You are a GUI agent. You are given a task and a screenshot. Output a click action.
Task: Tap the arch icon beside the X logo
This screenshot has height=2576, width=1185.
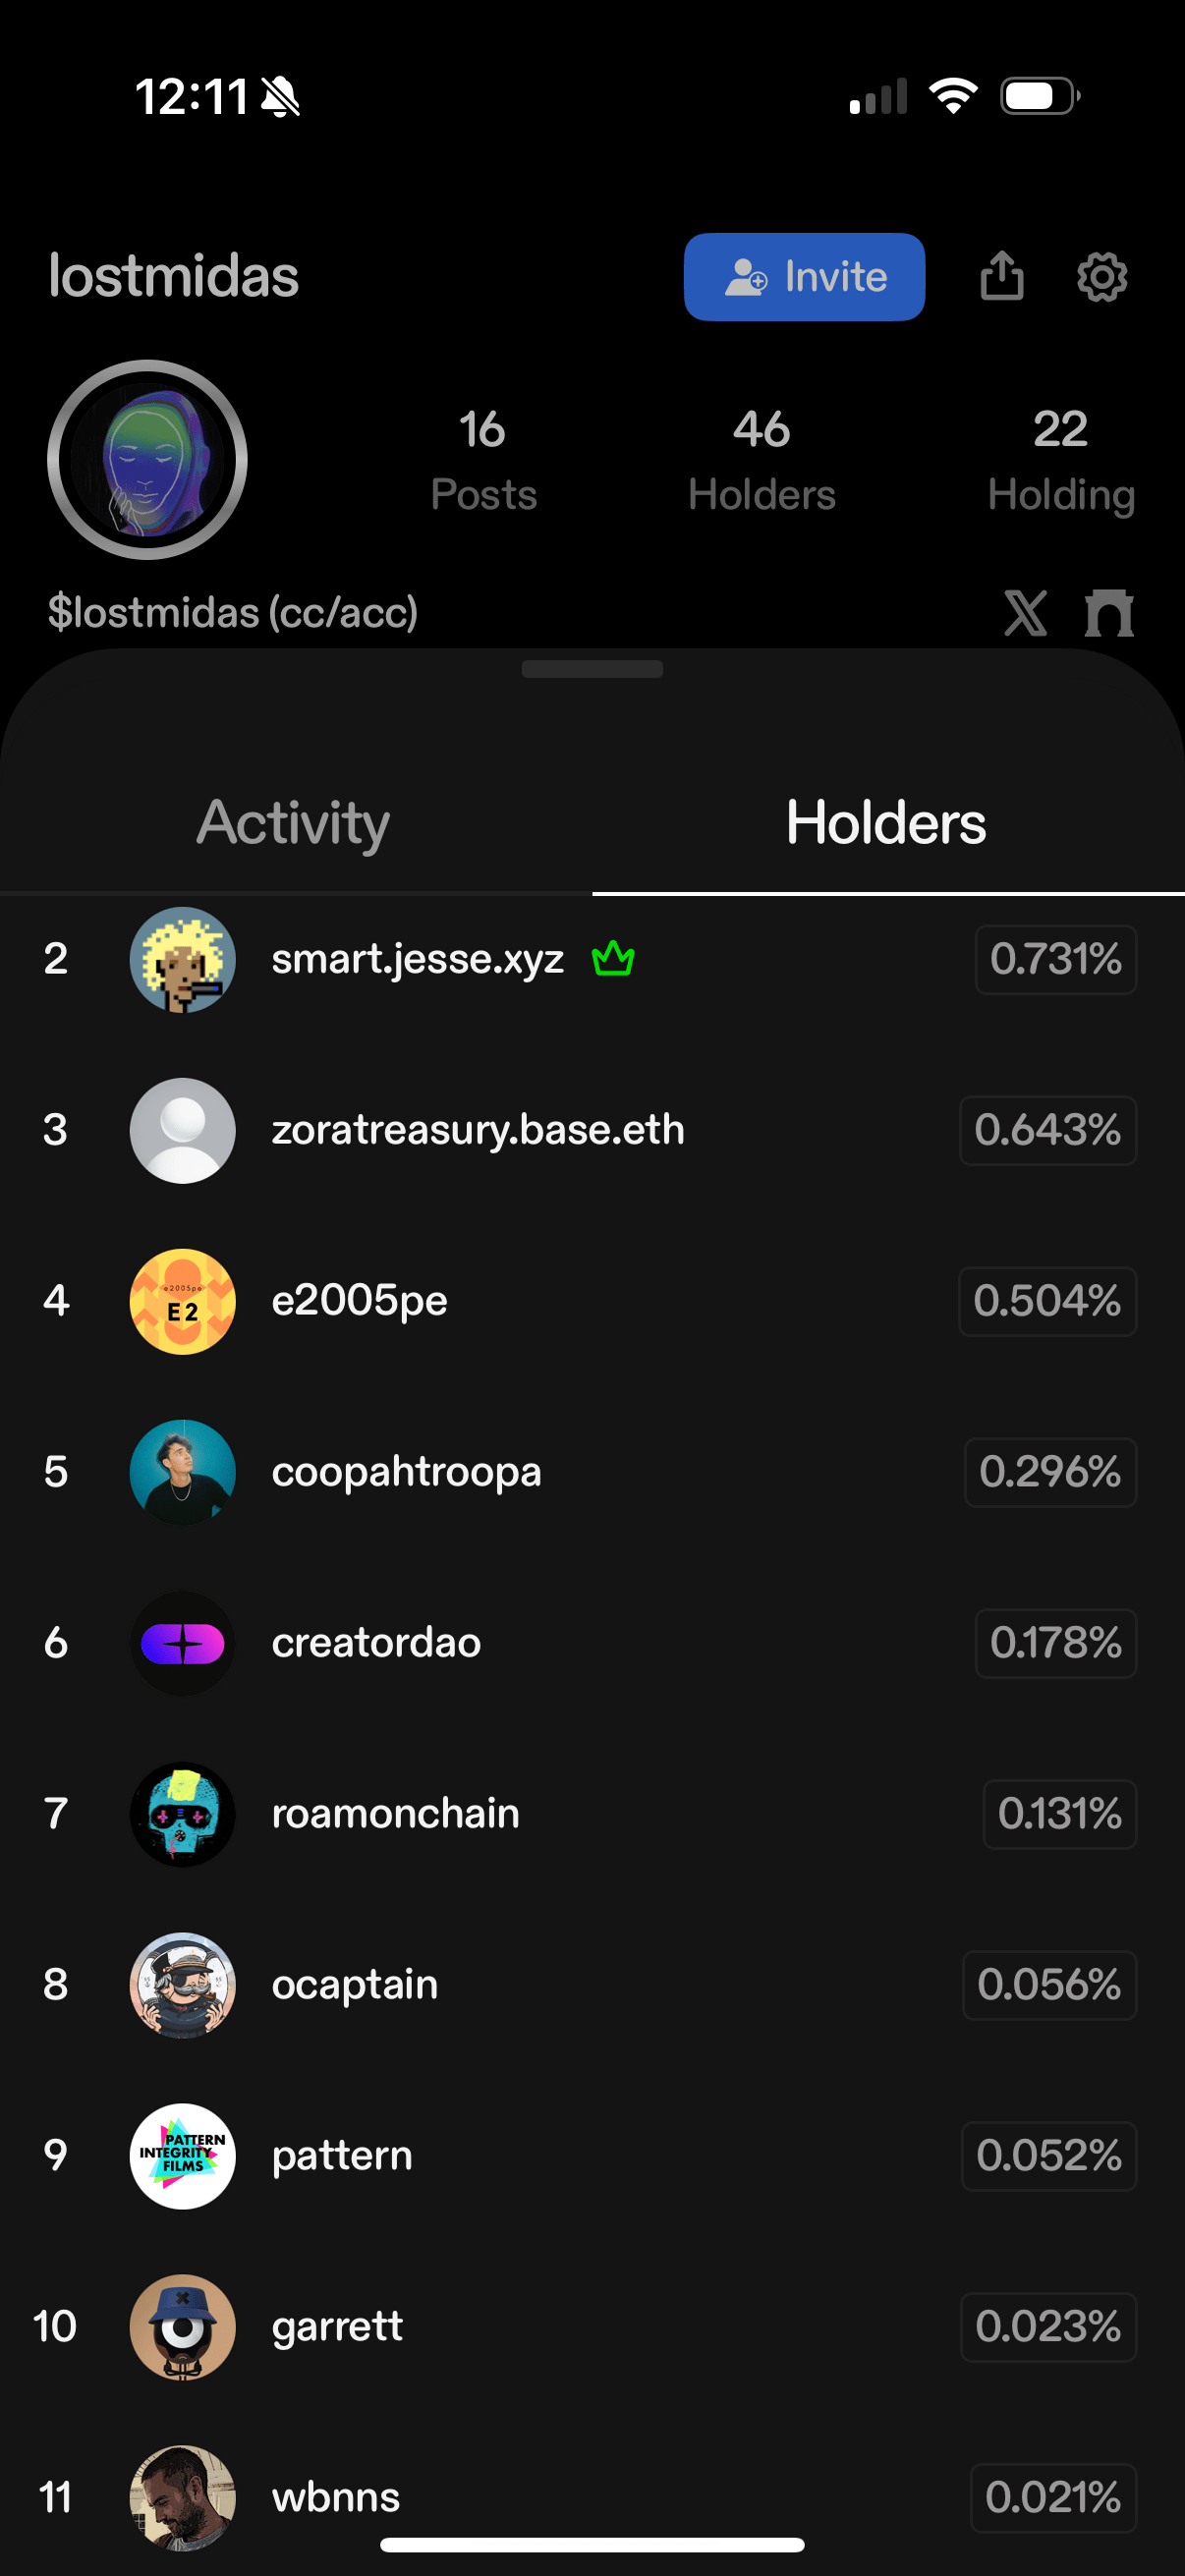(1109, 613)
